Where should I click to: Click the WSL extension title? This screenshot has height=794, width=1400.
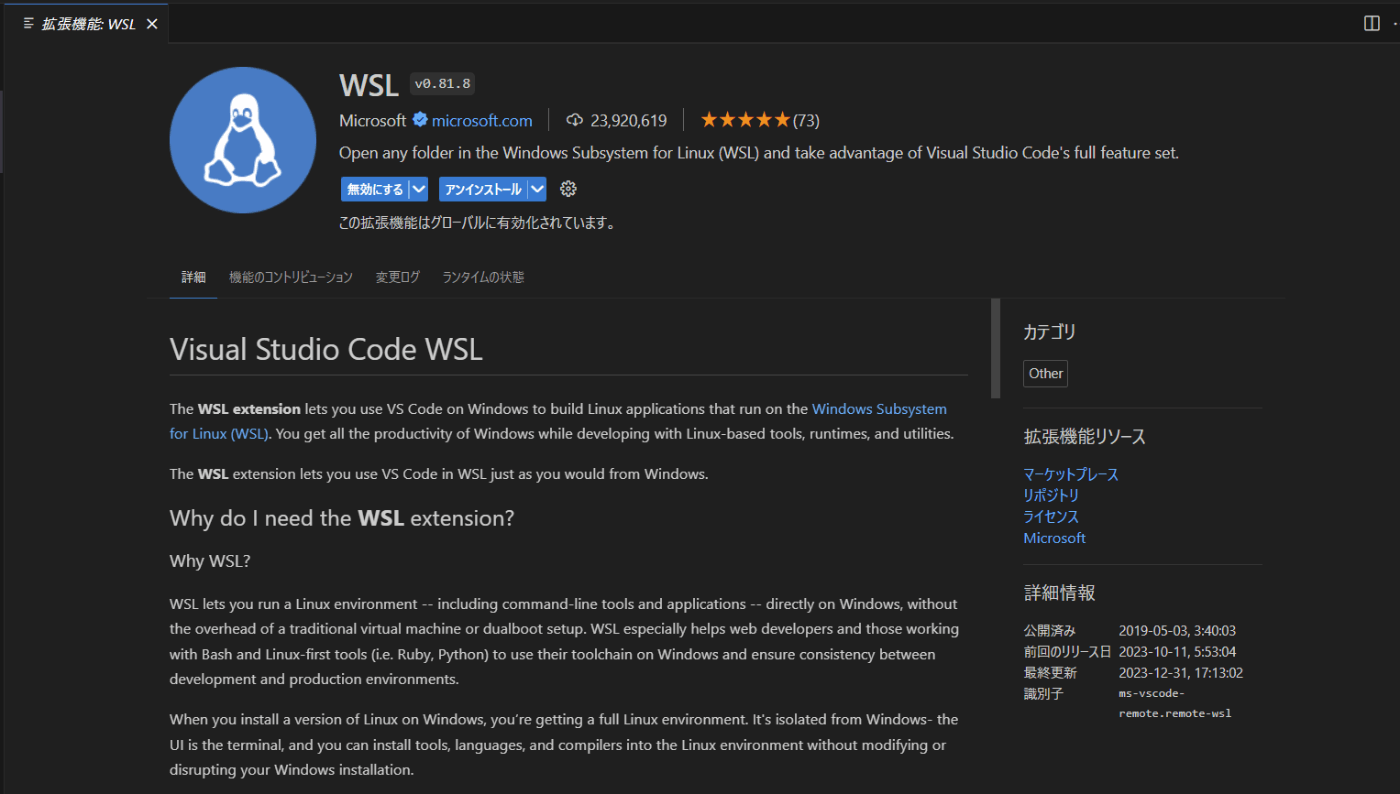coord(369,85)
